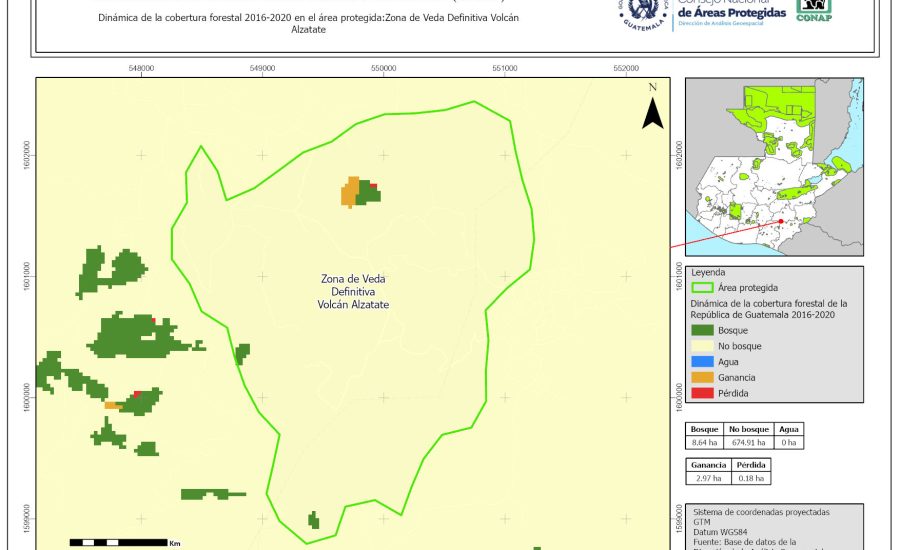Viewport: 900px width, 550px height.
Task: Click the Ganancia 2.97 ha table value
Action: (706, 479)
